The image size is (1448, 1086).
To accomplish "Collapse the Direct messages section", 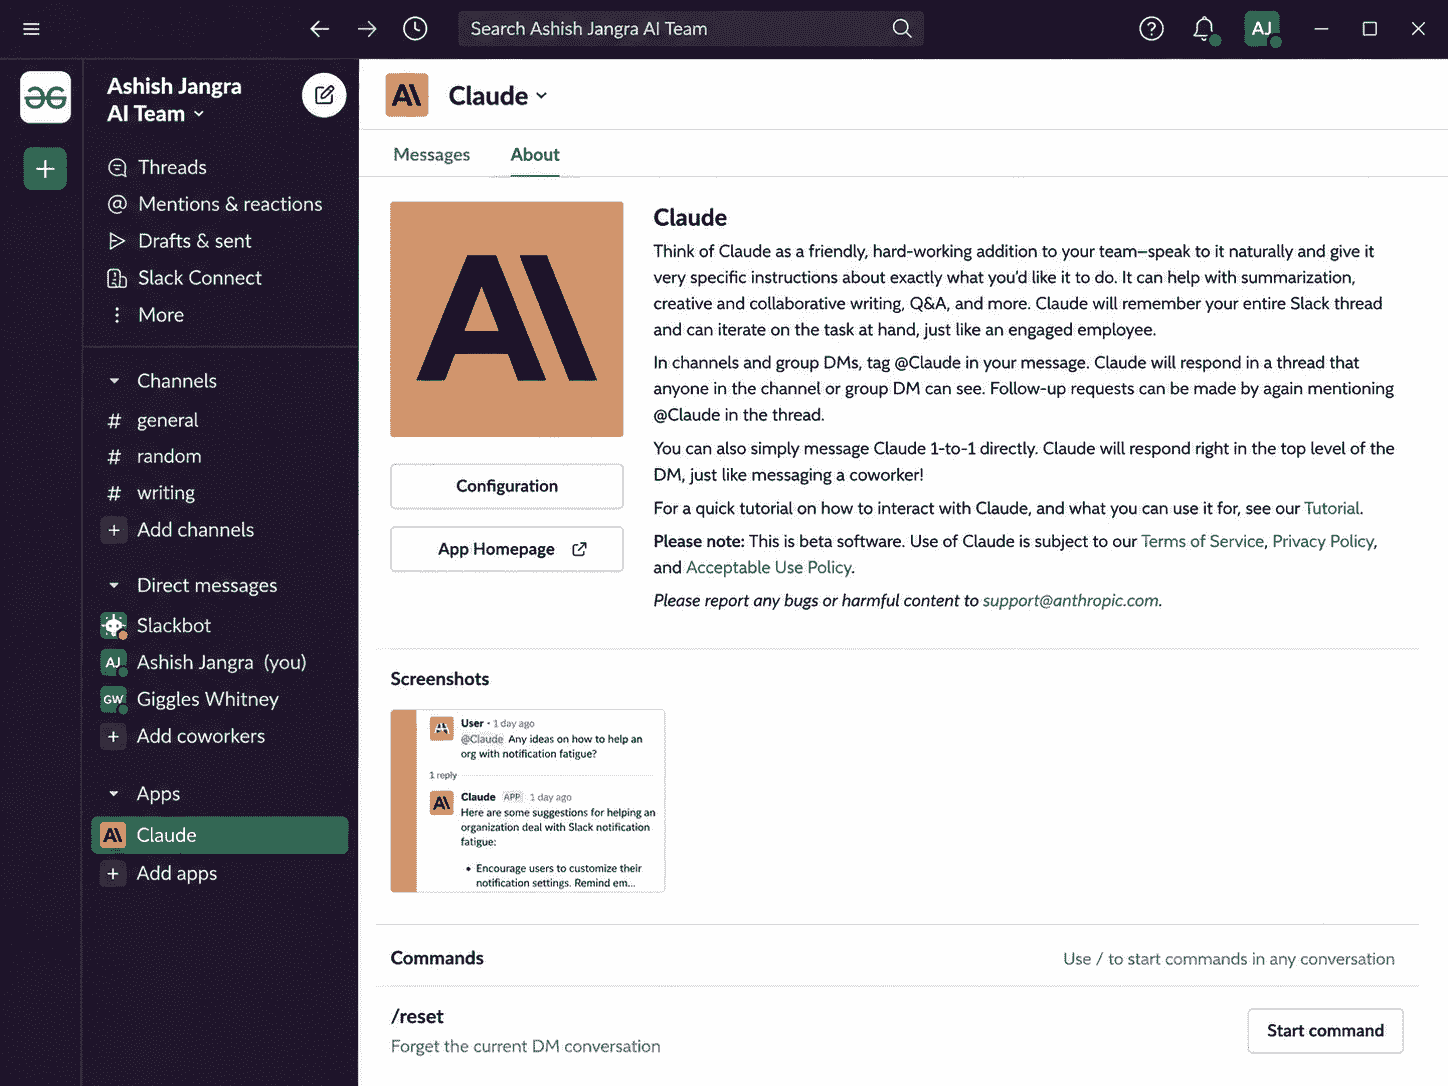I will point(114,586).
